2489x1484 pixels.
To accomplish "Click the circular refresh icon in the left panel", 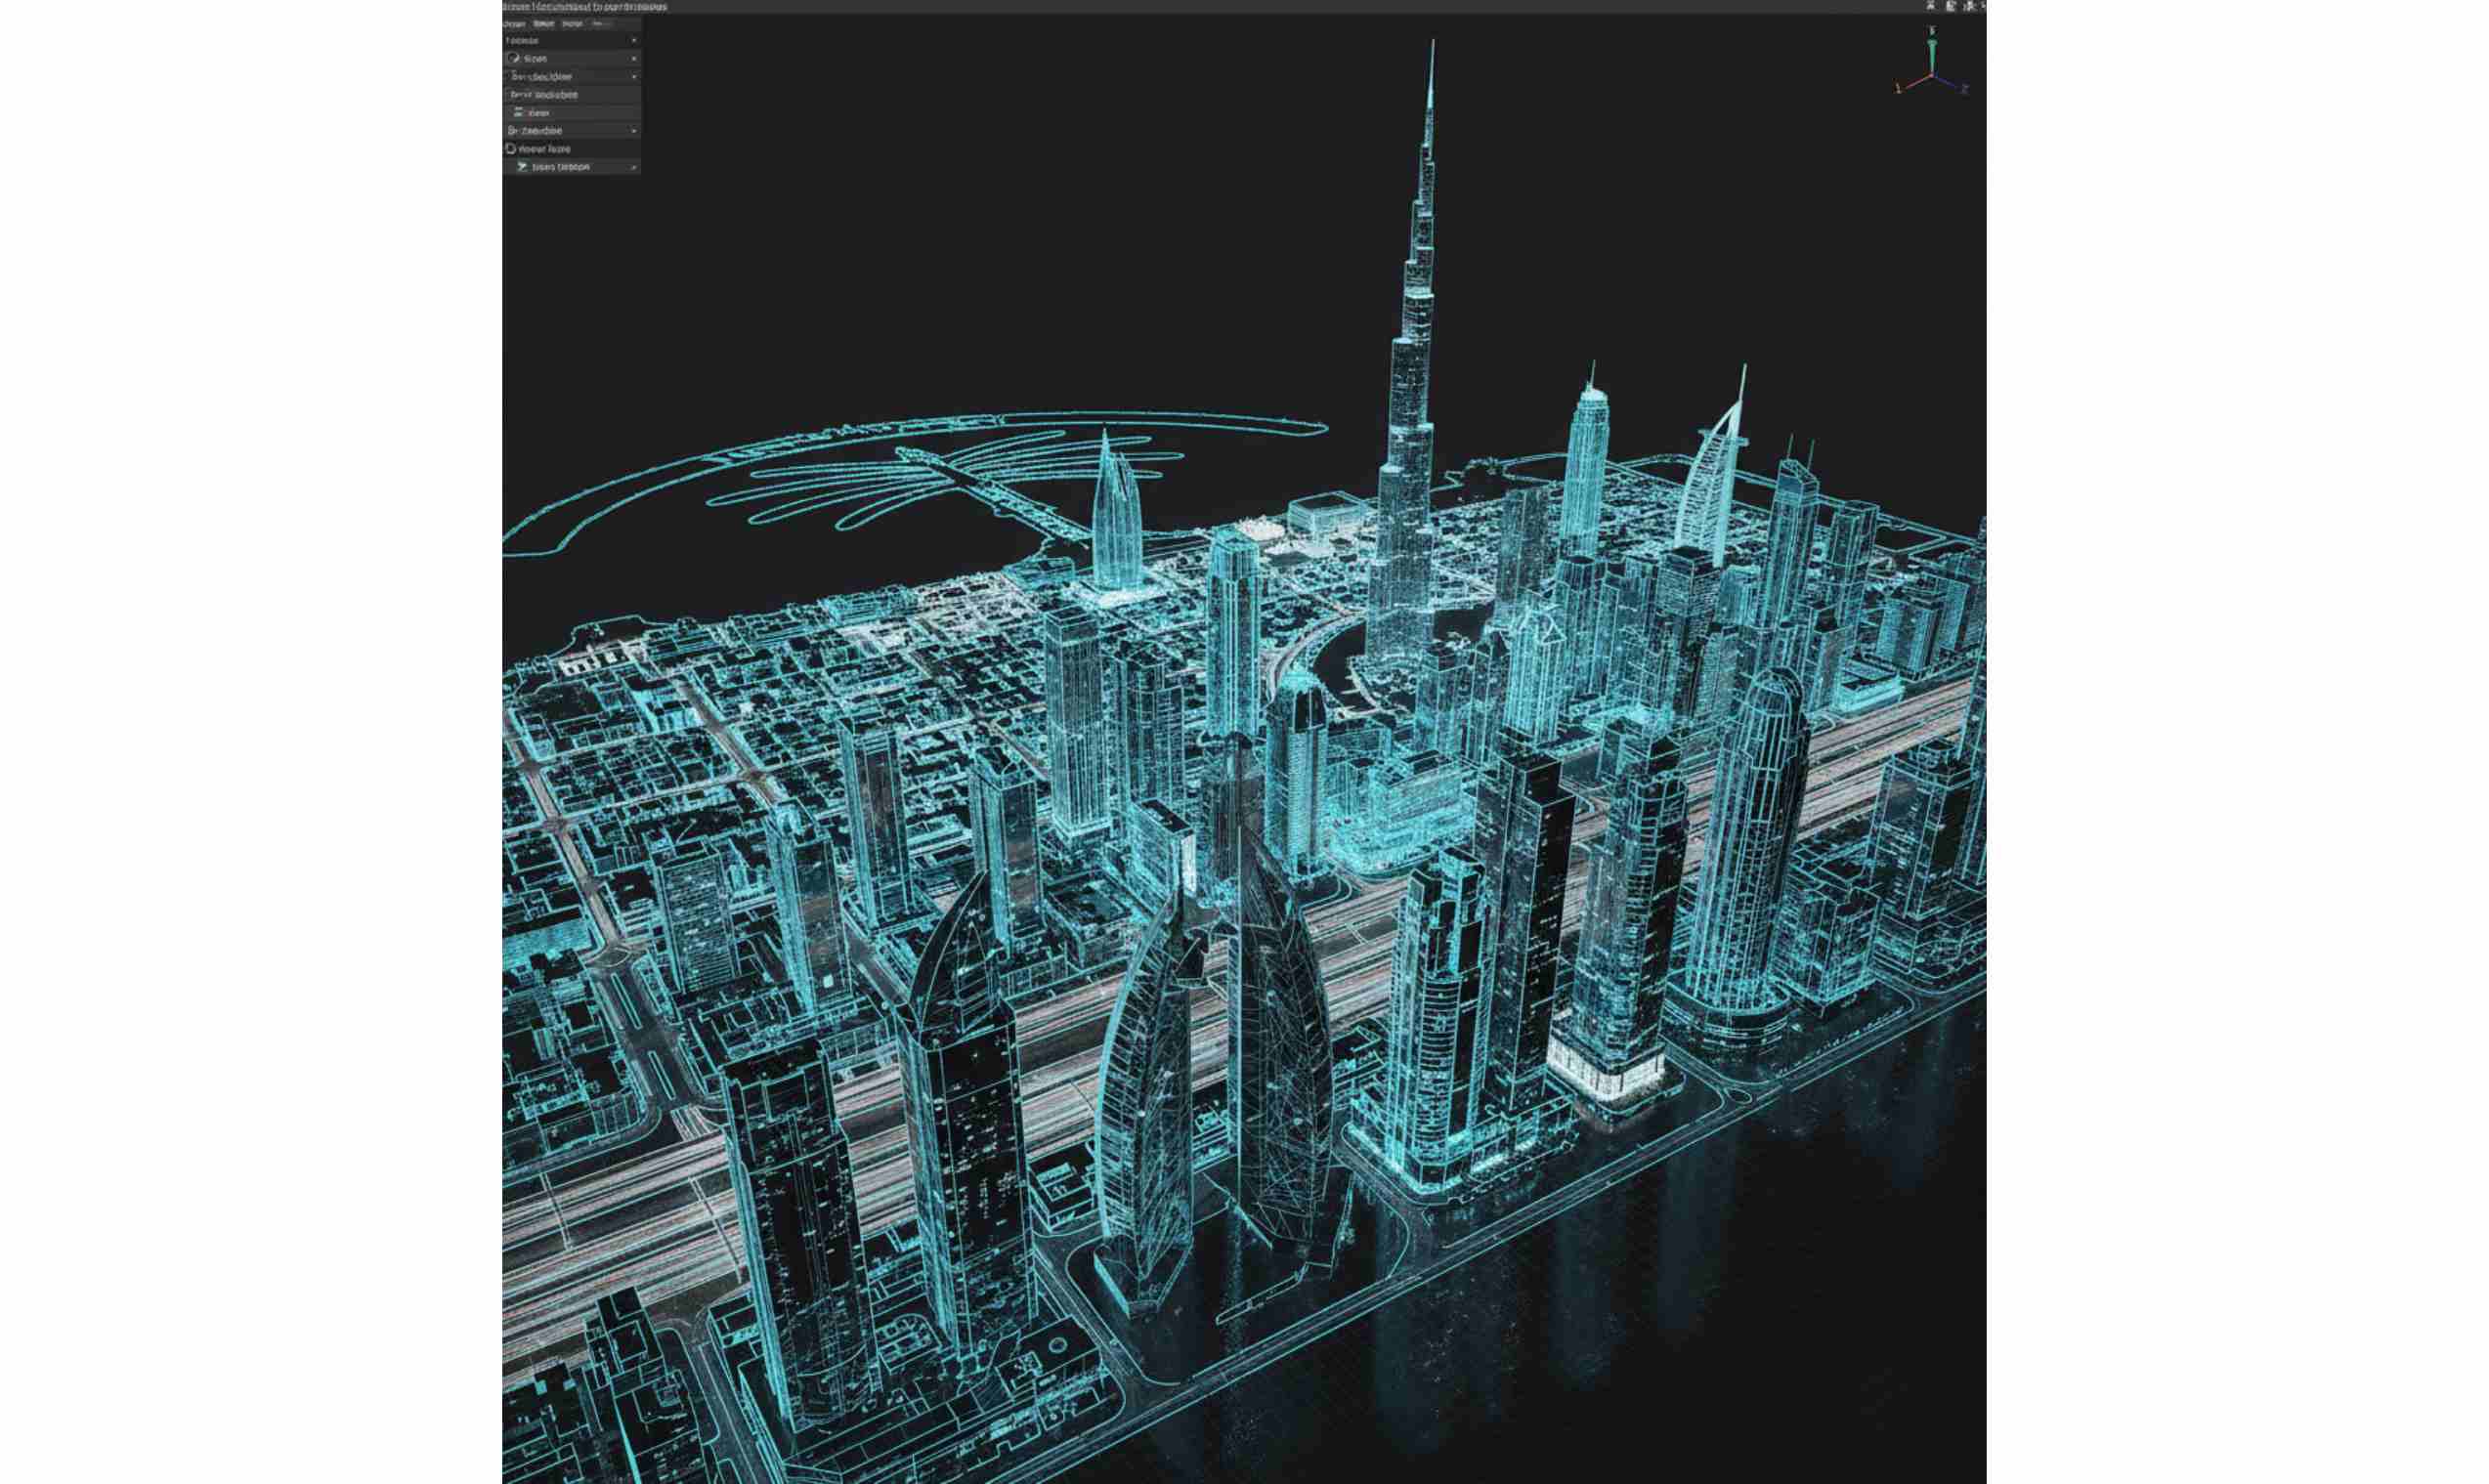I will coord(511,148).
